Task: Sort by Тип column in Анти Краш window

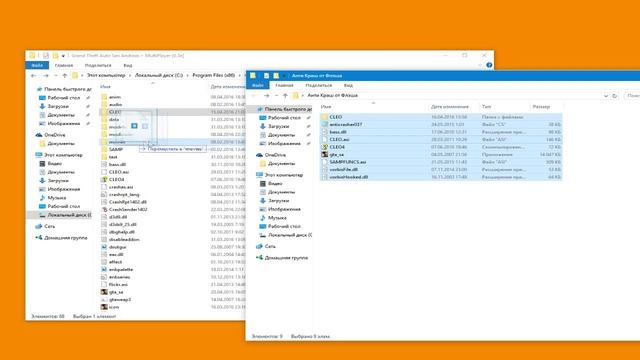Action: 486,107
